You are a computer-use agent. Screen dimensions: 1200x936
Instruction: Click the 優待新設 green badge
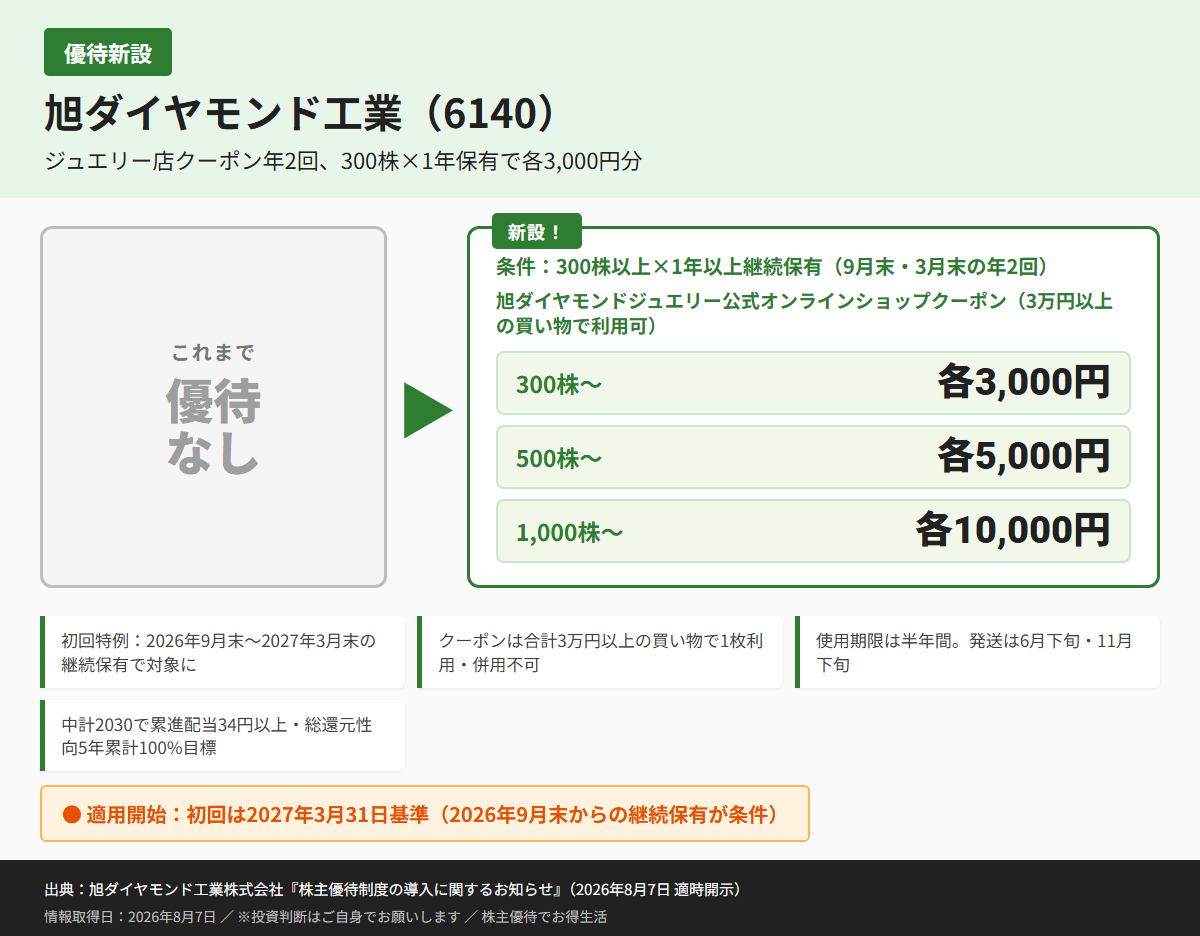pyautogui.click(x=108, y=53)
